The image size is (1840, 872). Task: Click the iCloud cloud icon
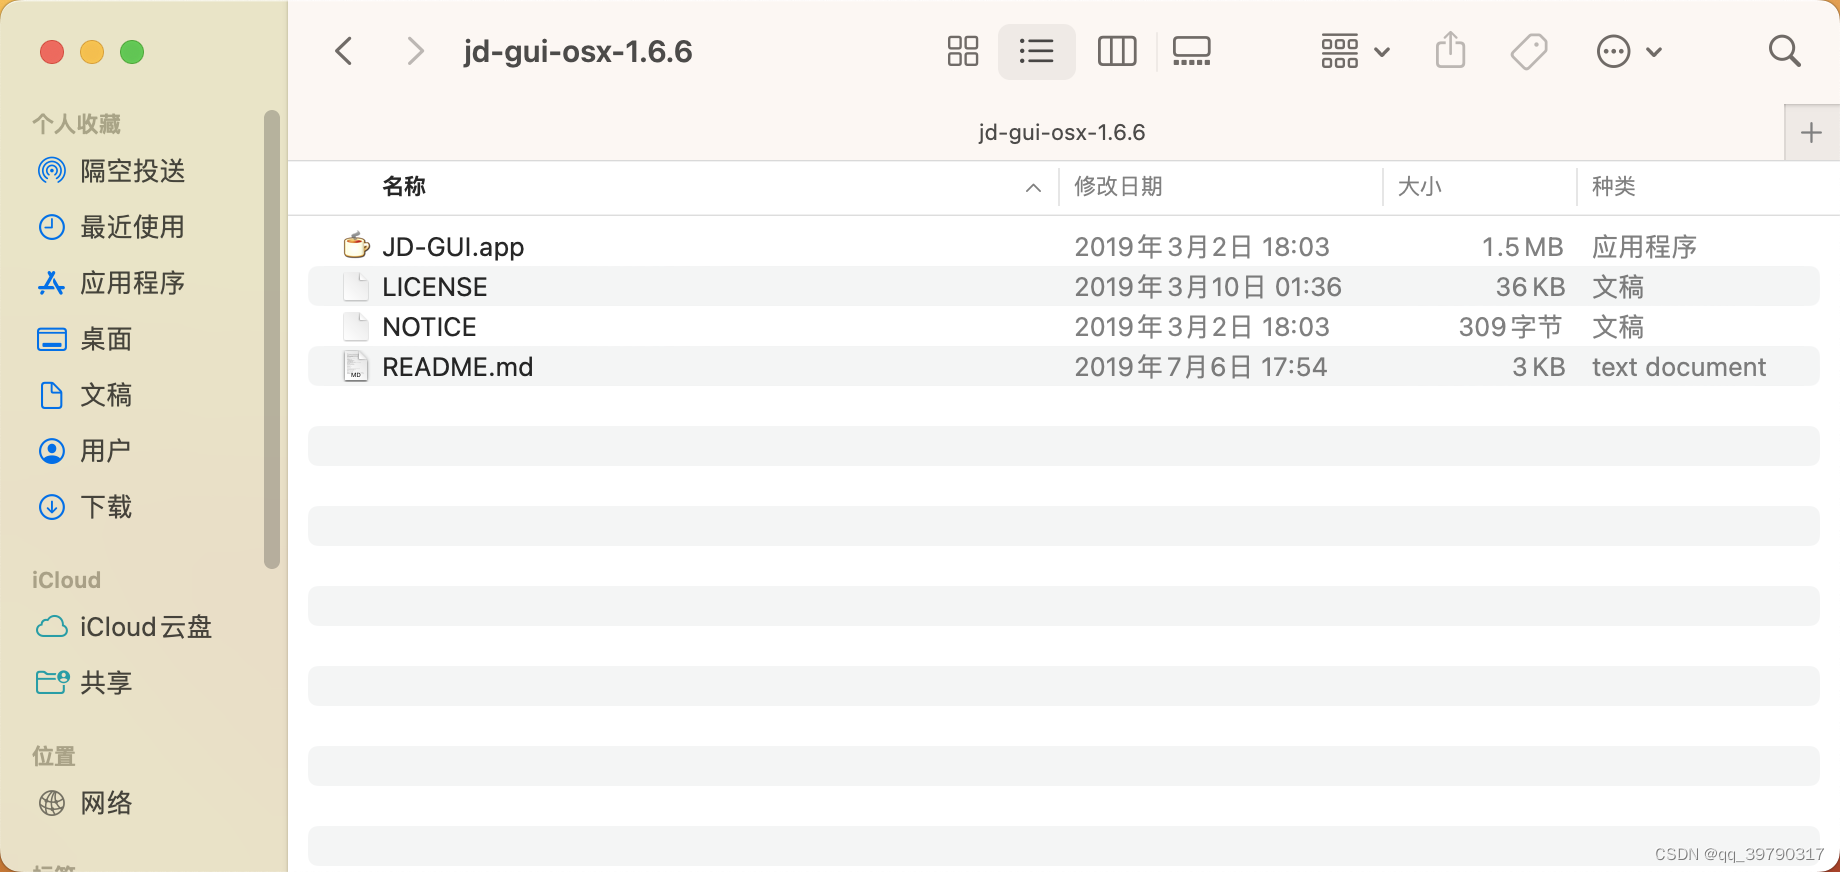(52, 627)
